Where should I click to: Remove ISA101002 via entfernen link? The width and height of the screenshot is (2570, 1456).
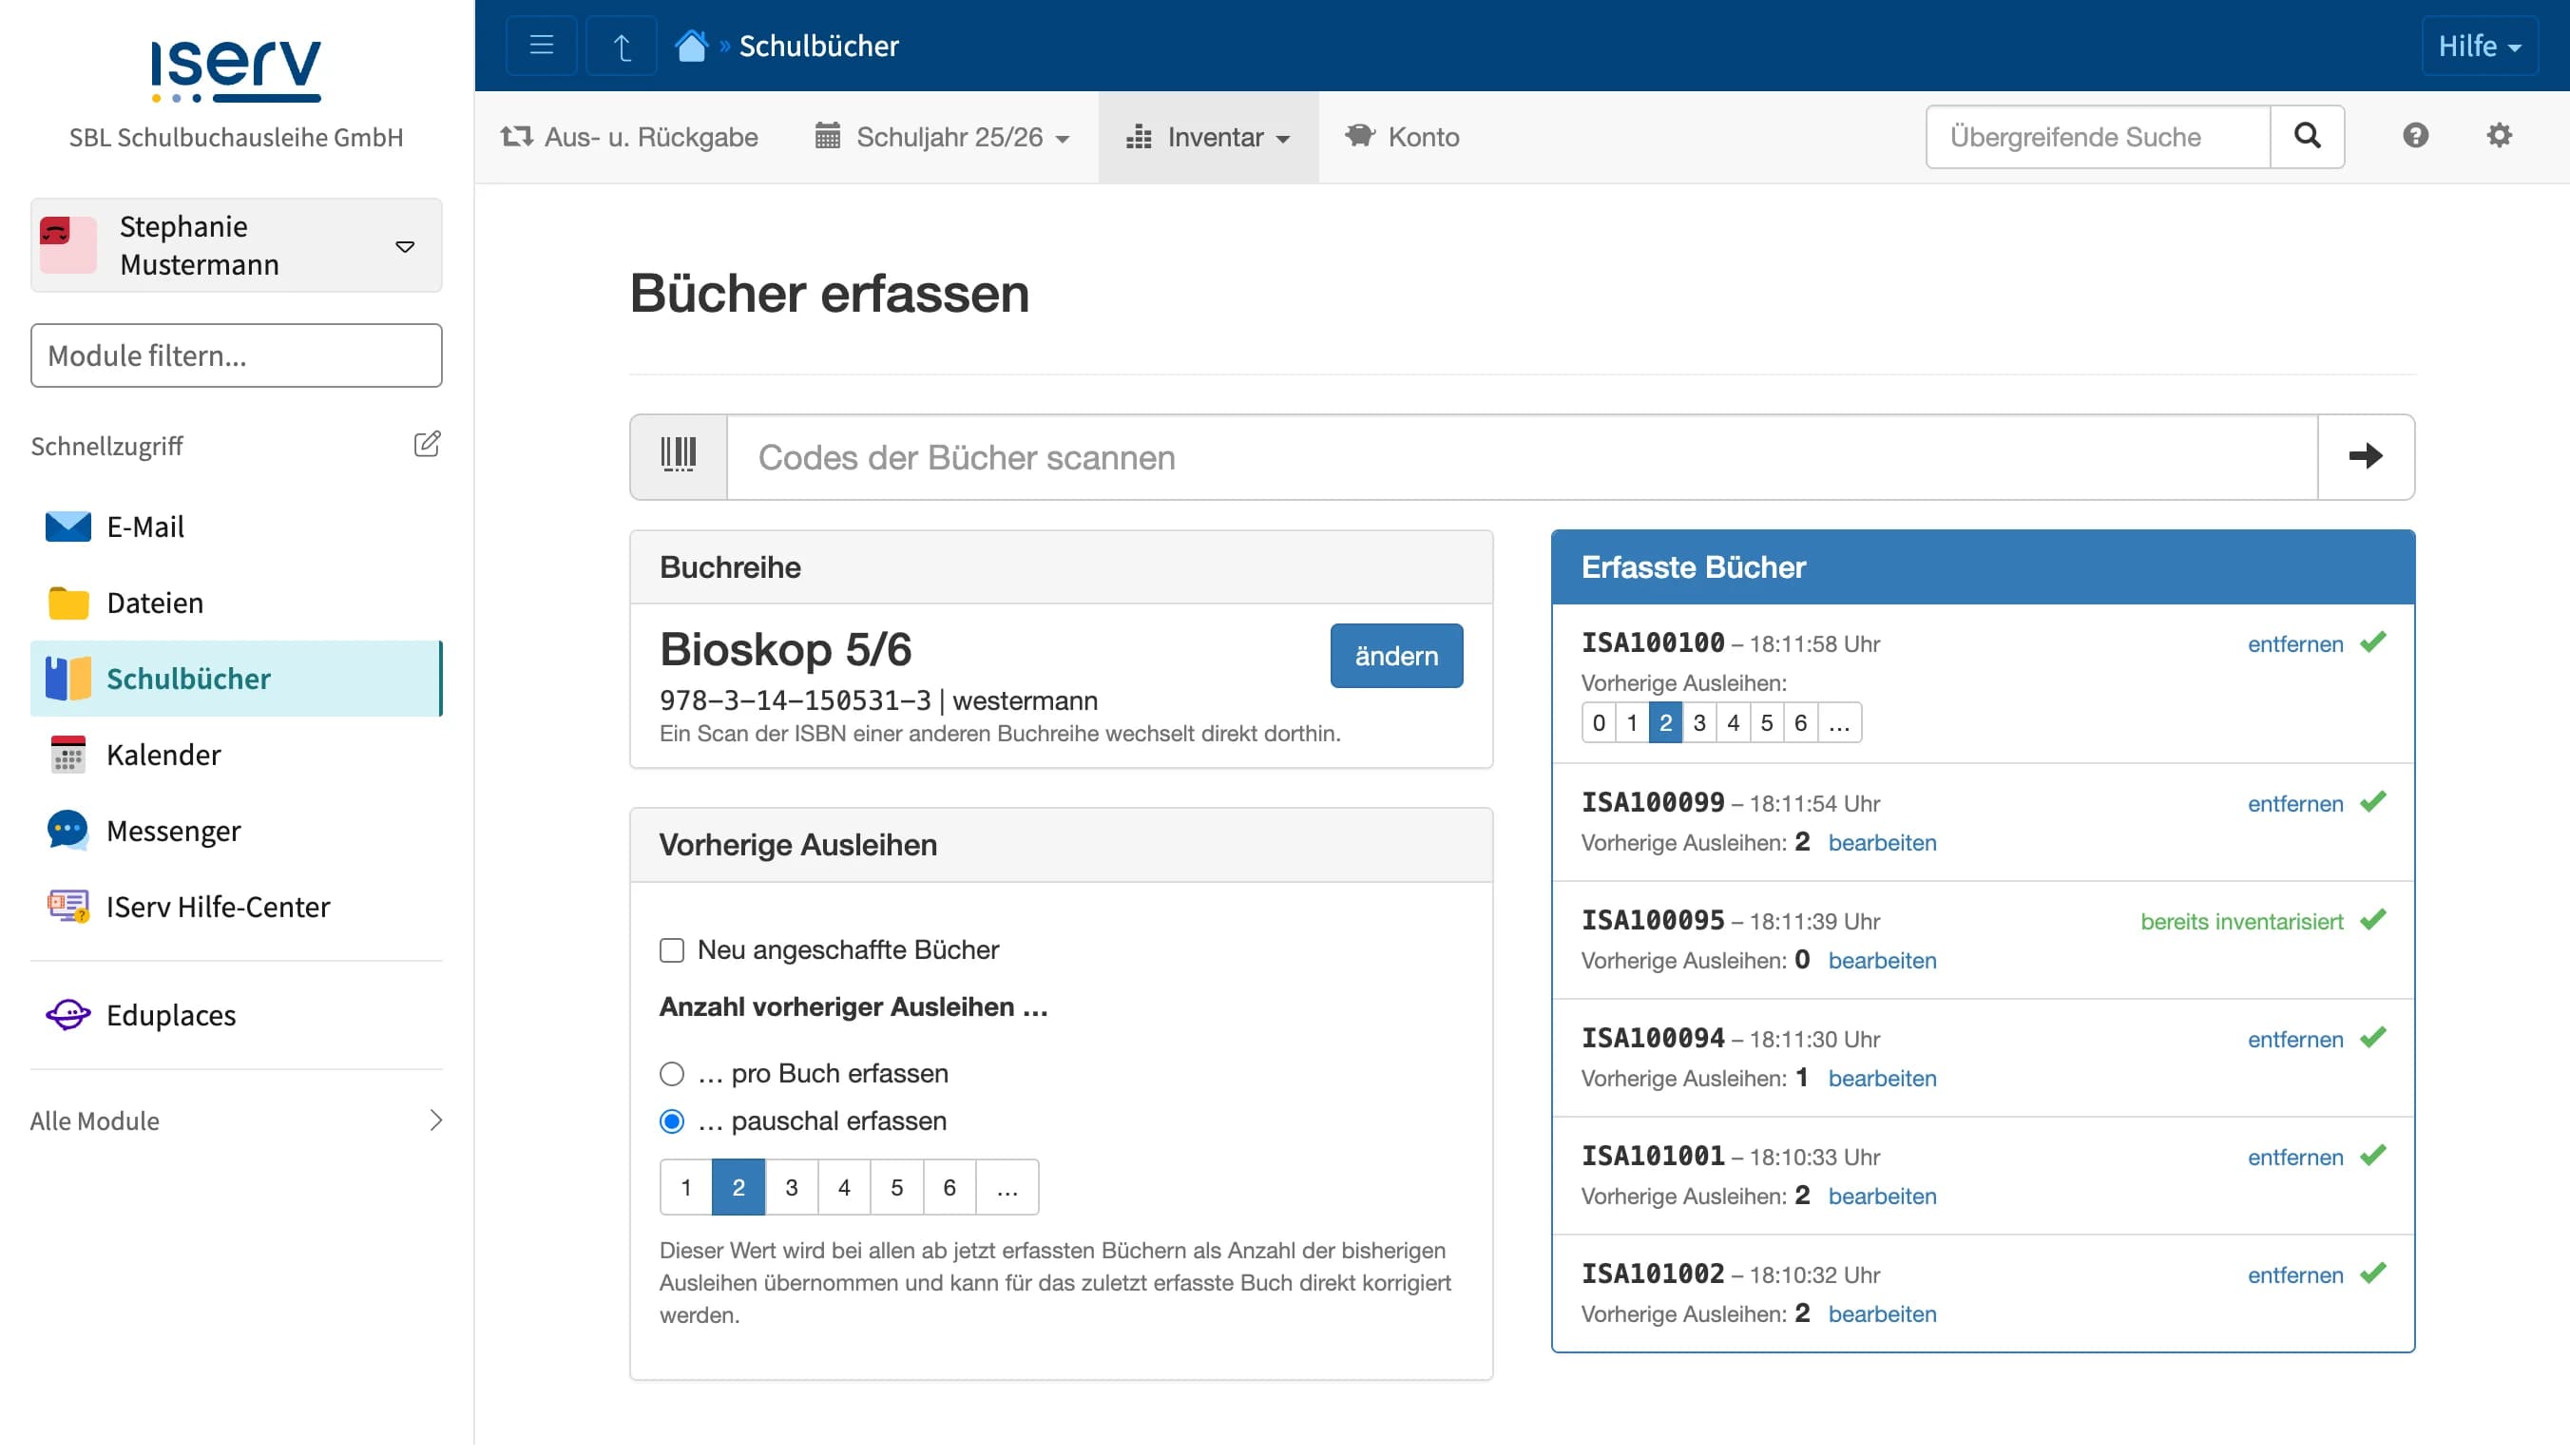[x=2295, y=1275]
